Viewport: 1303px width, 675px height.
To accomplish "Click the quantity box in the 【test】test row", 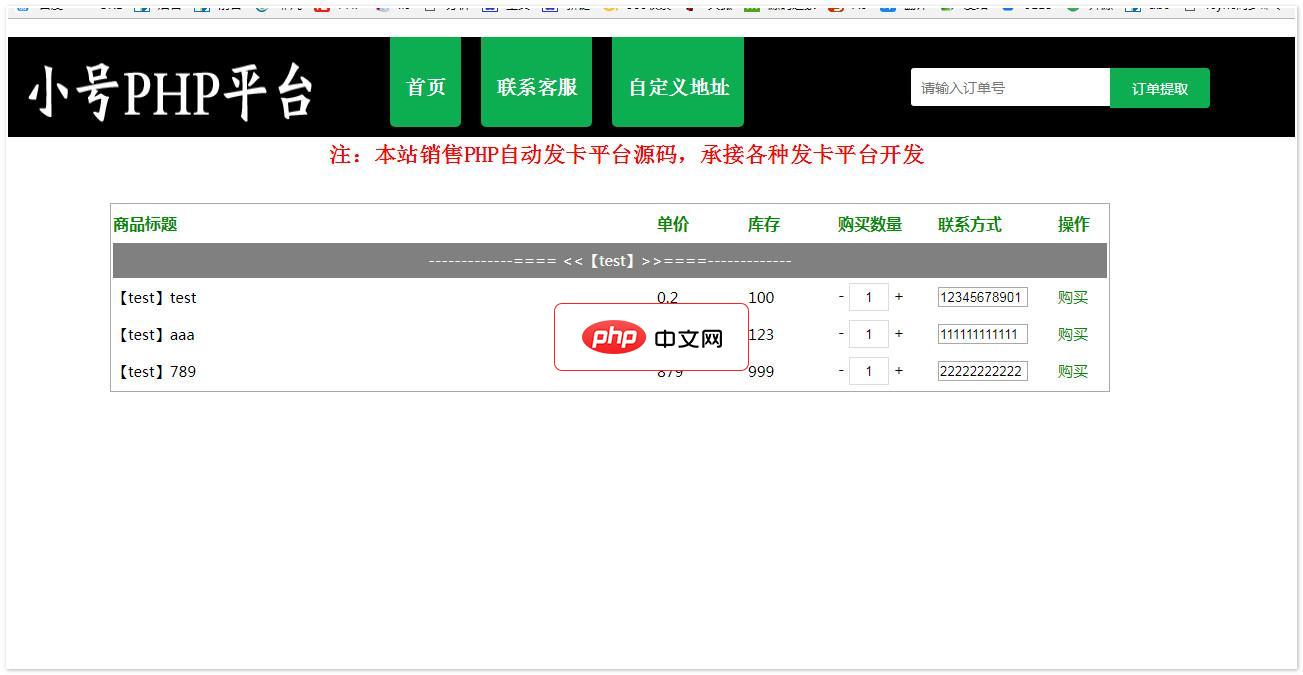I will pyautogui.click(x=869, y=297).
